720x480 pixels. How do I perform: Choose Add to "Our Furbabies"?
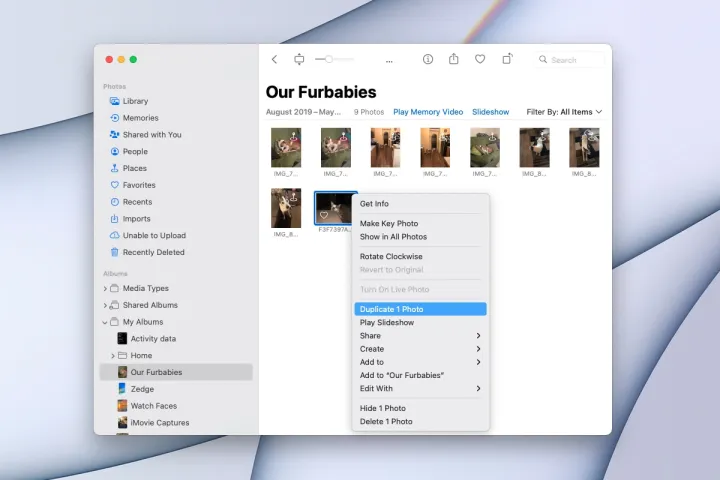420,375
